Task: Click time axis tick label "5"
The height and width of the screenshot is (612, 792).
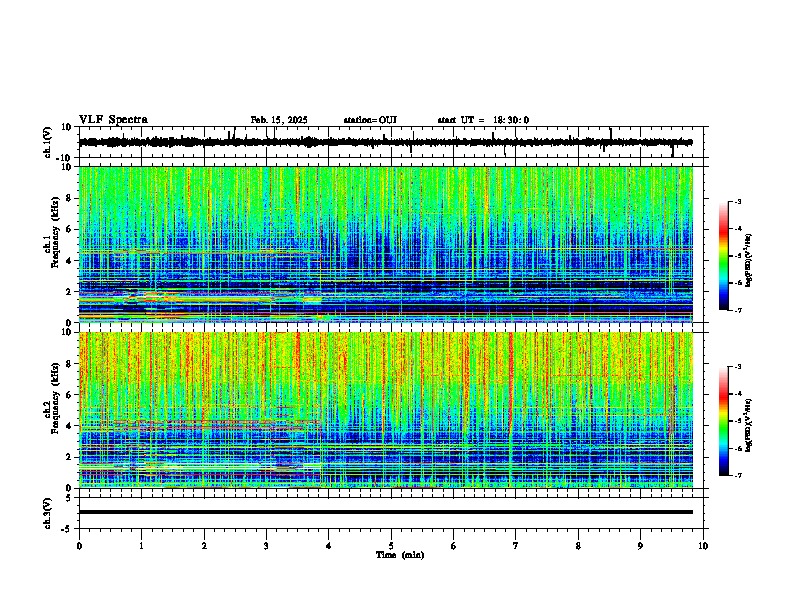Action: (391, 546)
